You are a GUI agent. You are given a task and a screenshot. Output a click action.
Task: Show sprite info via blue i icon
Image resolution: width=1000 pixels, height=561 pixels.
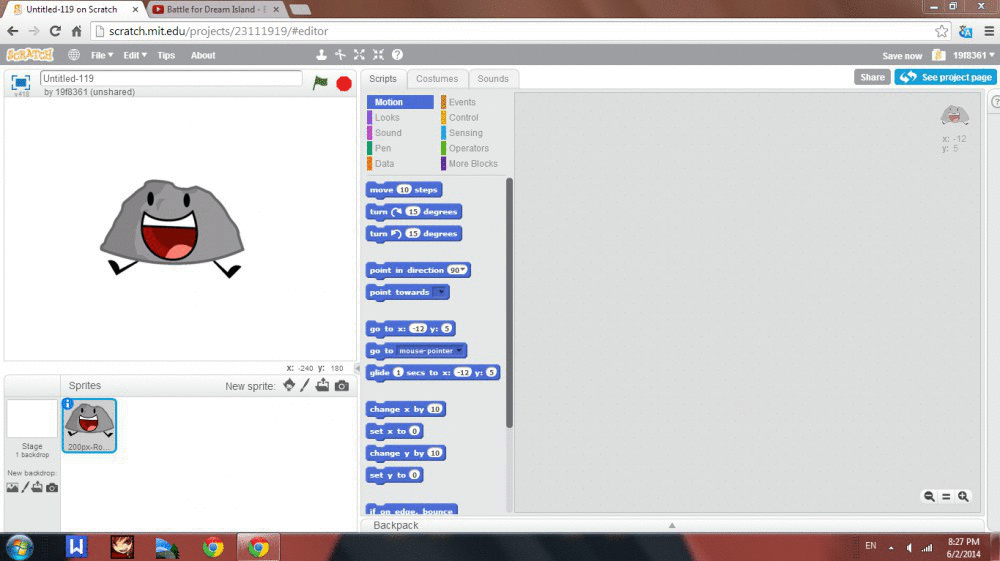coord(68,404)
